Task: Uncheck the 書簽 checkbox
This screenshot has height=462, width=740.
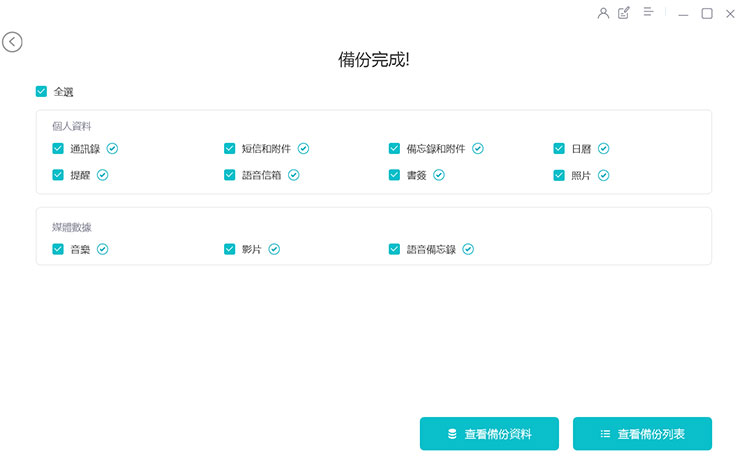Action: 394,175
